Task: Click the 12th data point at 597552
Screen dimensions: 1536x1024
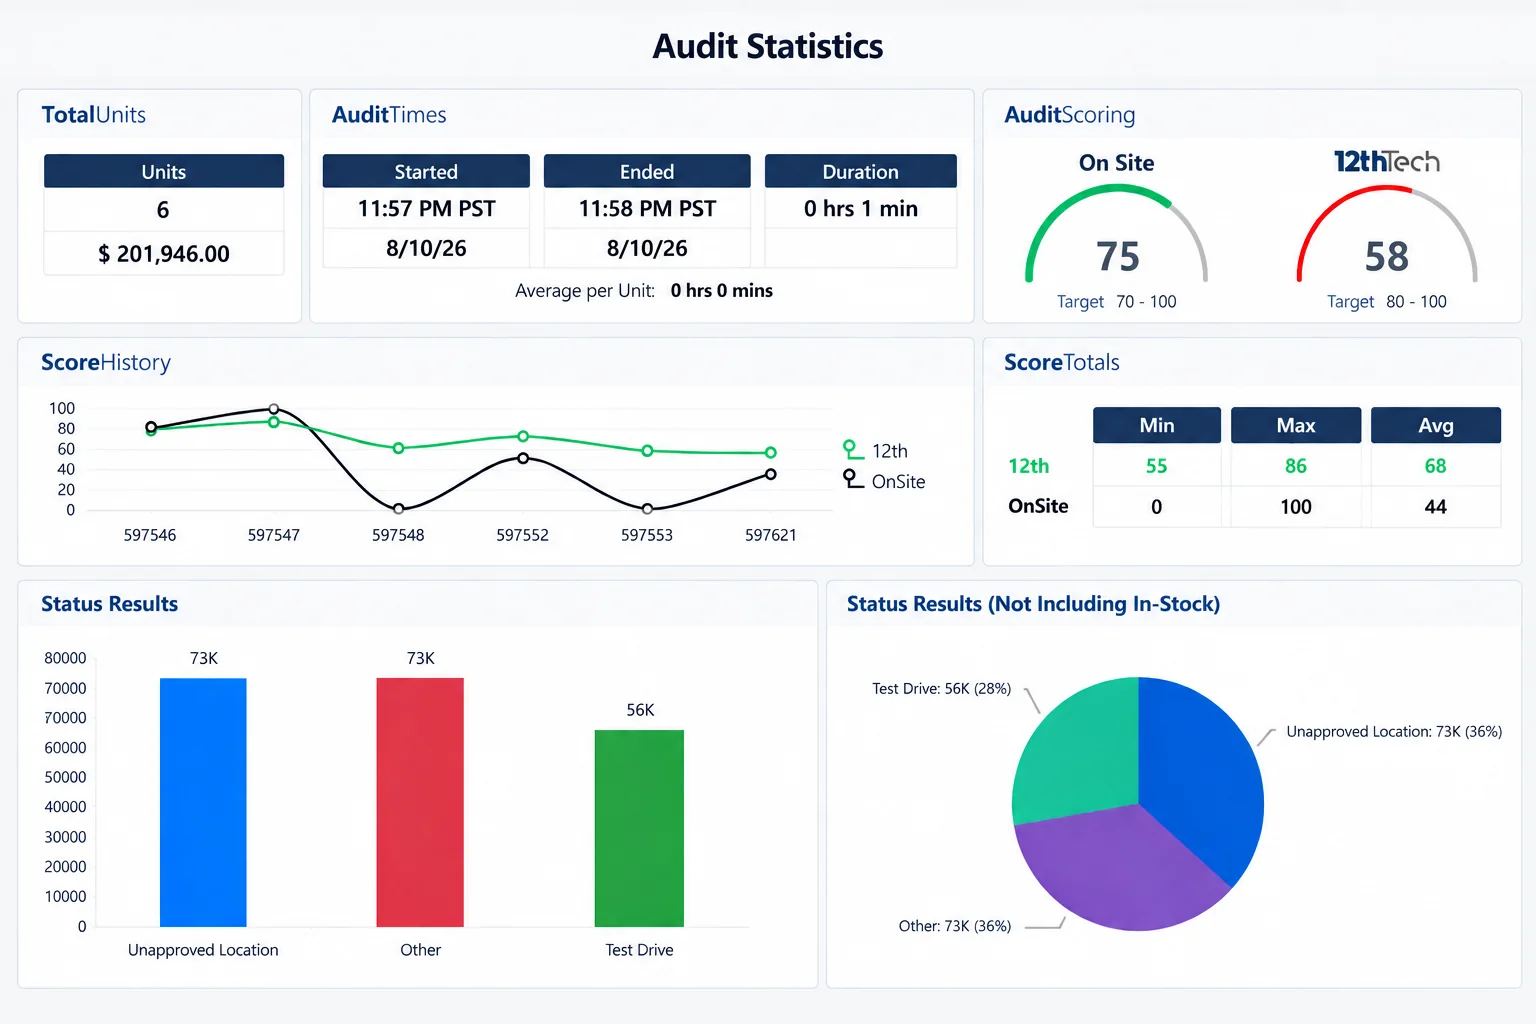Action: click(523, 436)
